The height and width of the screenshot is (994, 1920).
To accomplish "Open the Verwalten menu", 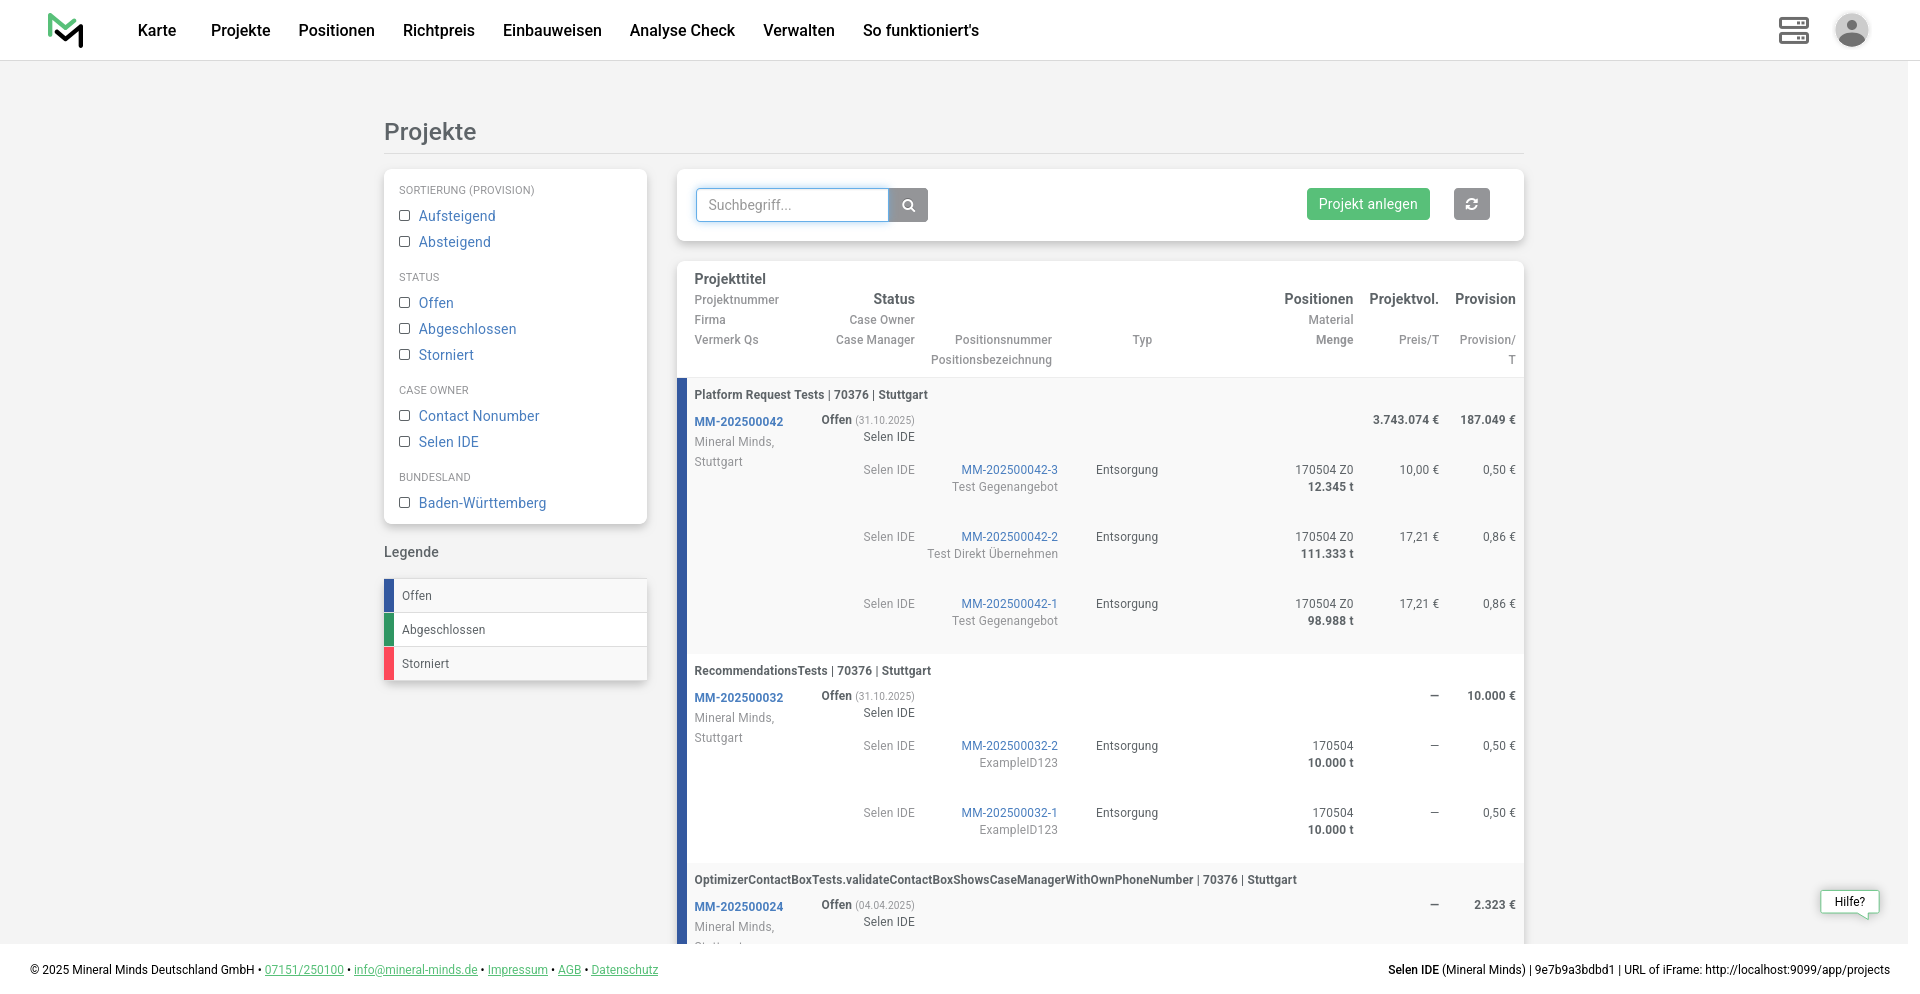I will pyautogui.click(x=798, y=30).
